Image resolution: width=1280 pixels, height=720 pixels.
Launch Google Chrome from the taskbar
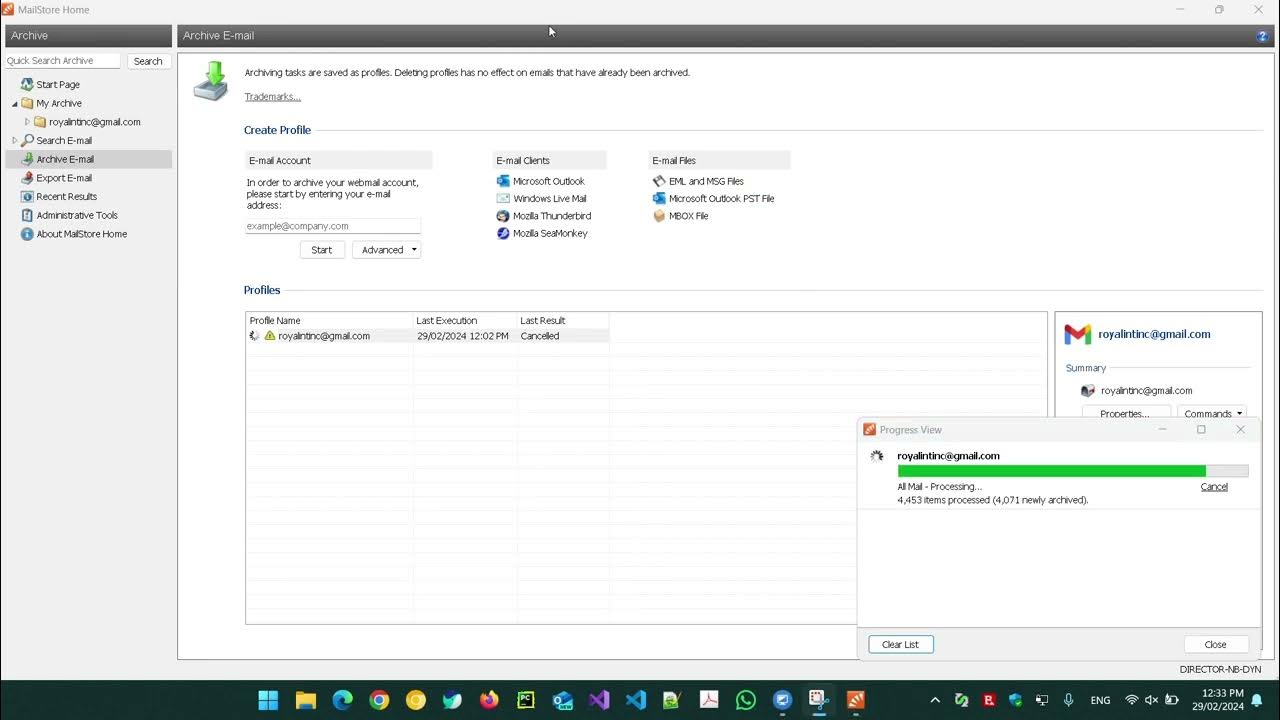[x=379, y=700]
